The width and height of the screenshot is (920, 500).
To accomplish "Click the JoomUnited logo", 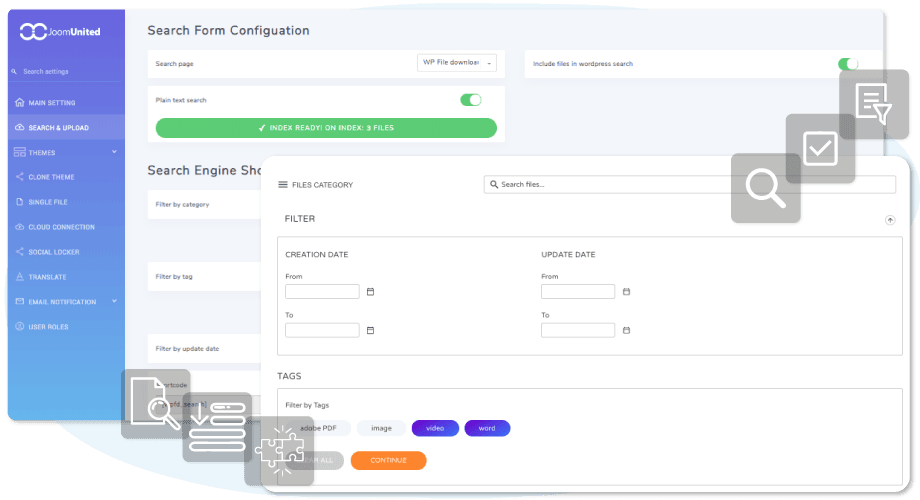I will (60, 32).
